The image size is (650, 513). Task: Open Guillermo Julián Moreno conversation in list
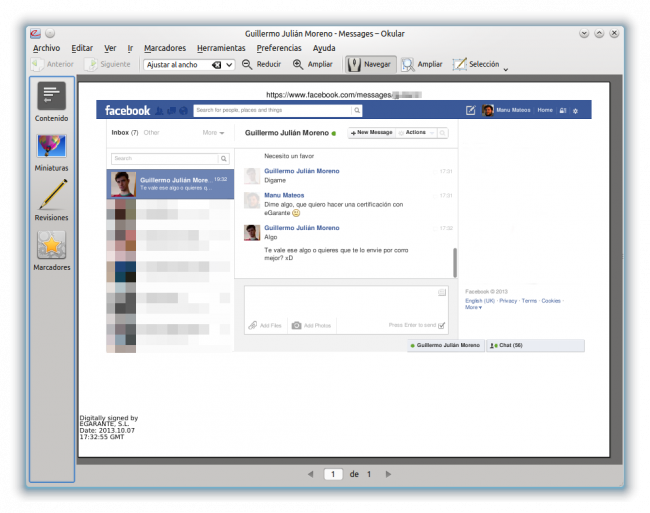[170, 184]
